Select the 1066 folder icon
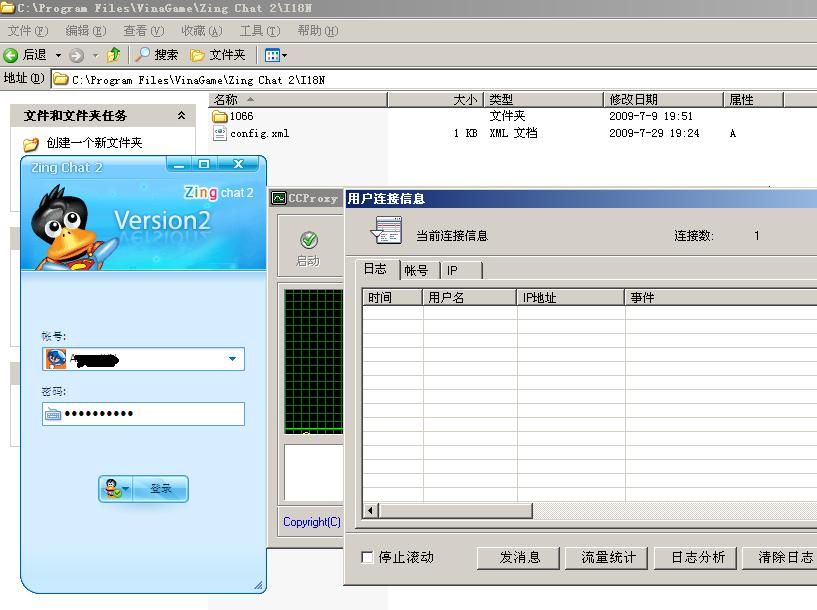 [x=220, y=116]
